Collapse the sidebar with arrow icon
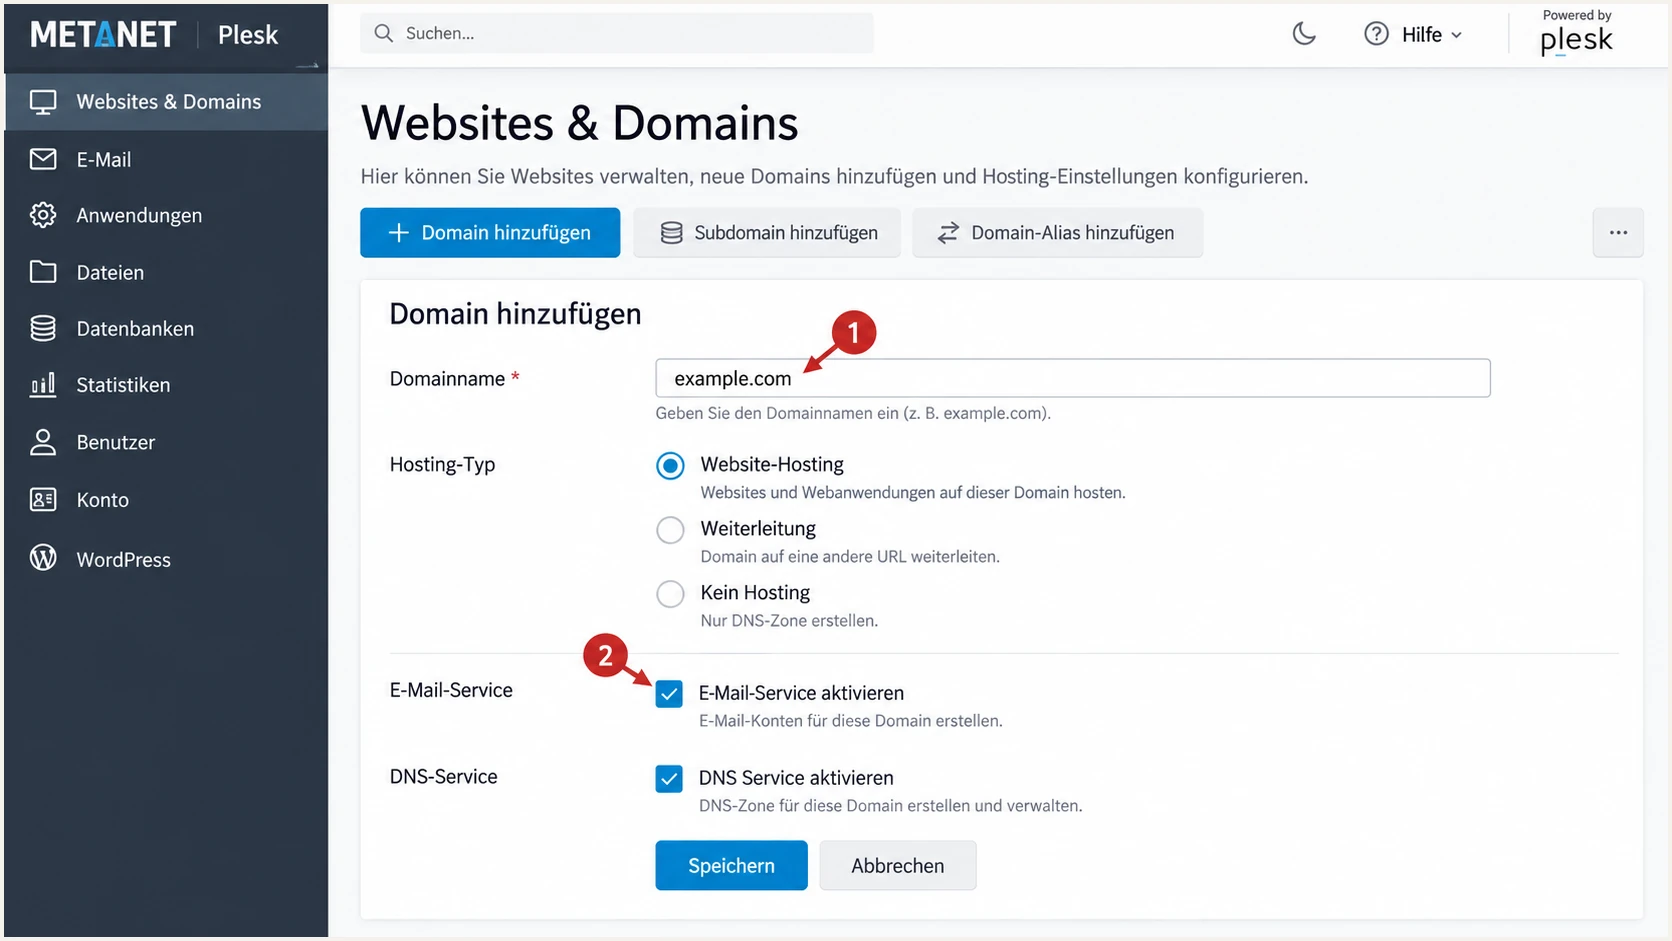This screenshot has width=1672, height=941. point(308,66)
